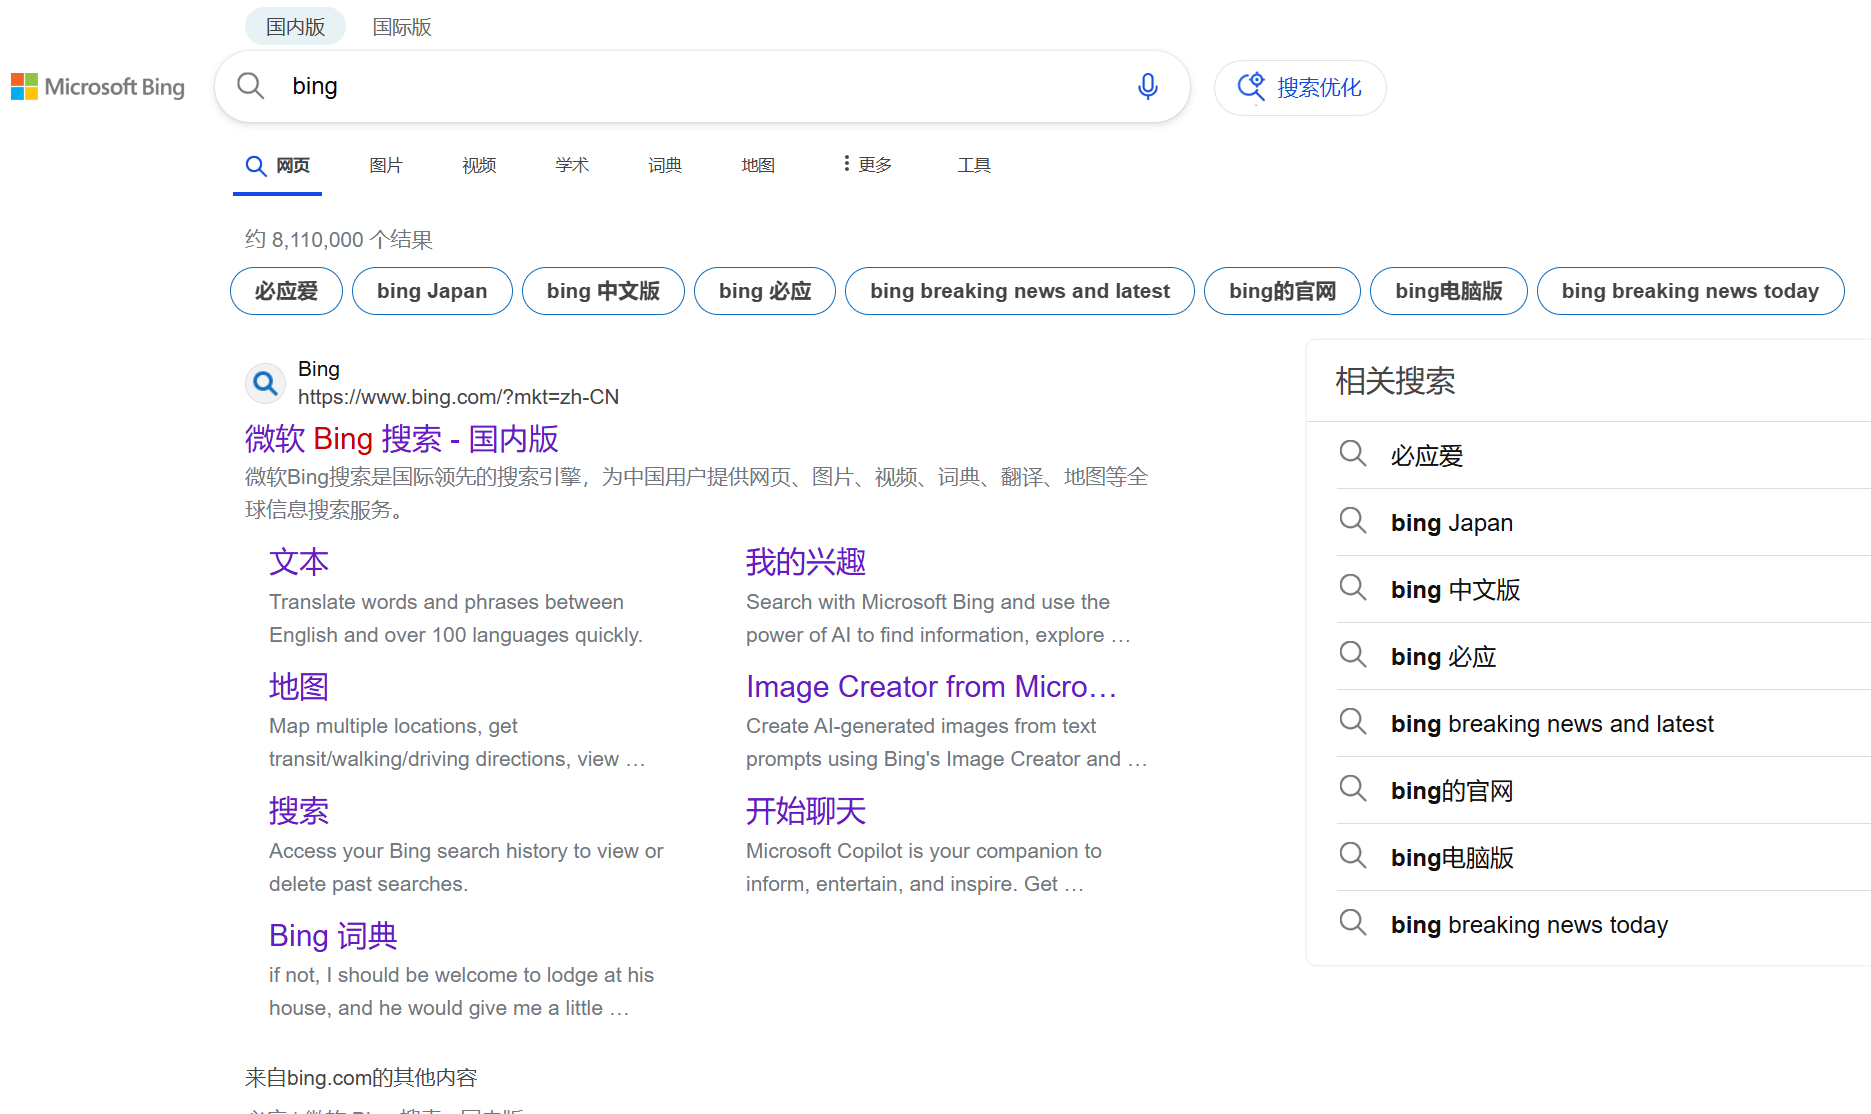This screenshot has height=1114, width=1871.
Task: Activate voice search microphone icon
Action: (x=1148, y=87)
